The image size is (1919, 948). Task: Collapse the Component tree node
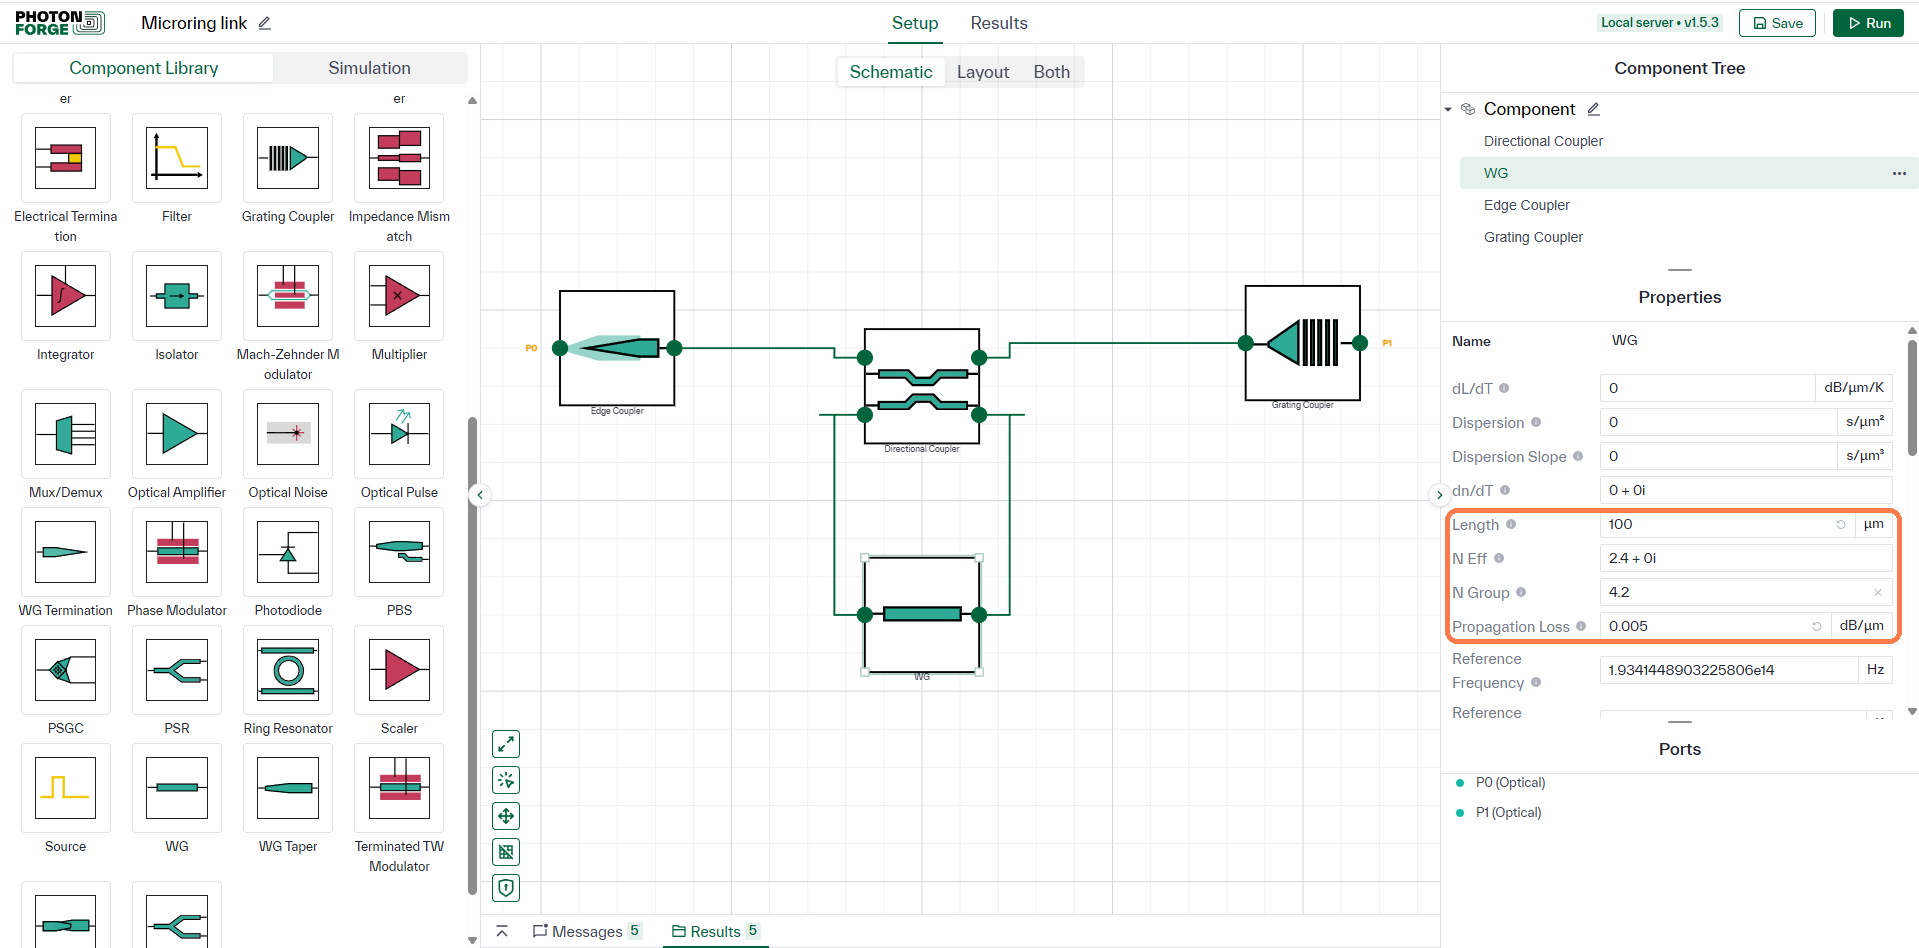(x=1448, y=109)
